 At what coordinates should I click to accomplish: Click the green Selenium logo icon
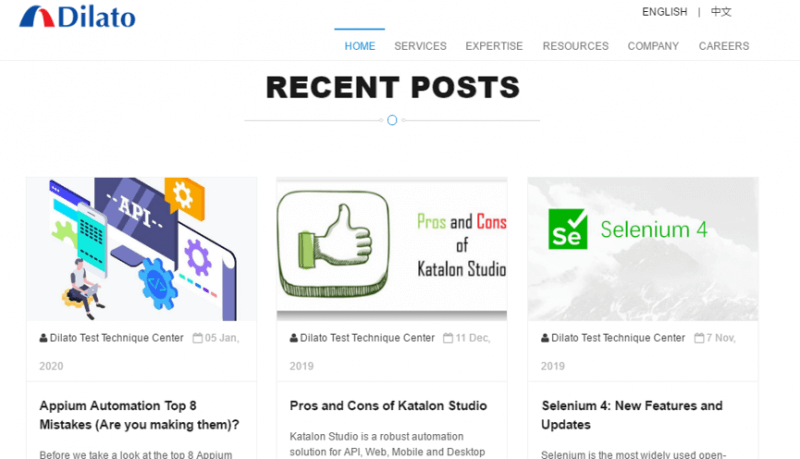[x=568, y=229]
